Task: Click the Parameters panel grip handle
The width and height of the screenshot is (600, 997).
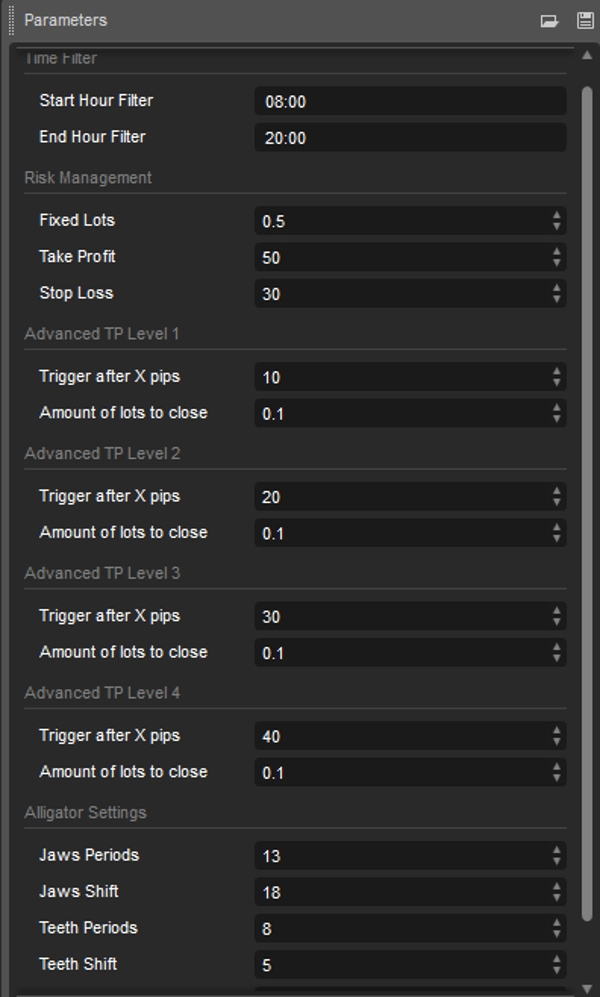Action: point(11,20)
